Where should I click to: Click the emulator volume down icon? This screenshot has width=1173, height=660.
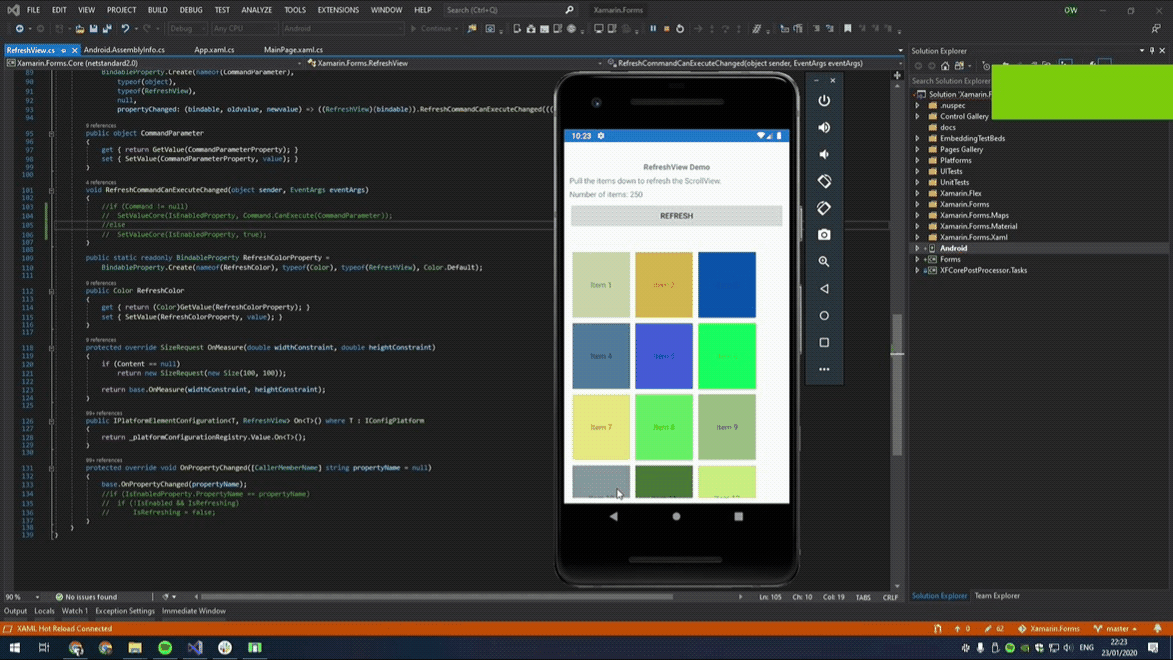824,155
